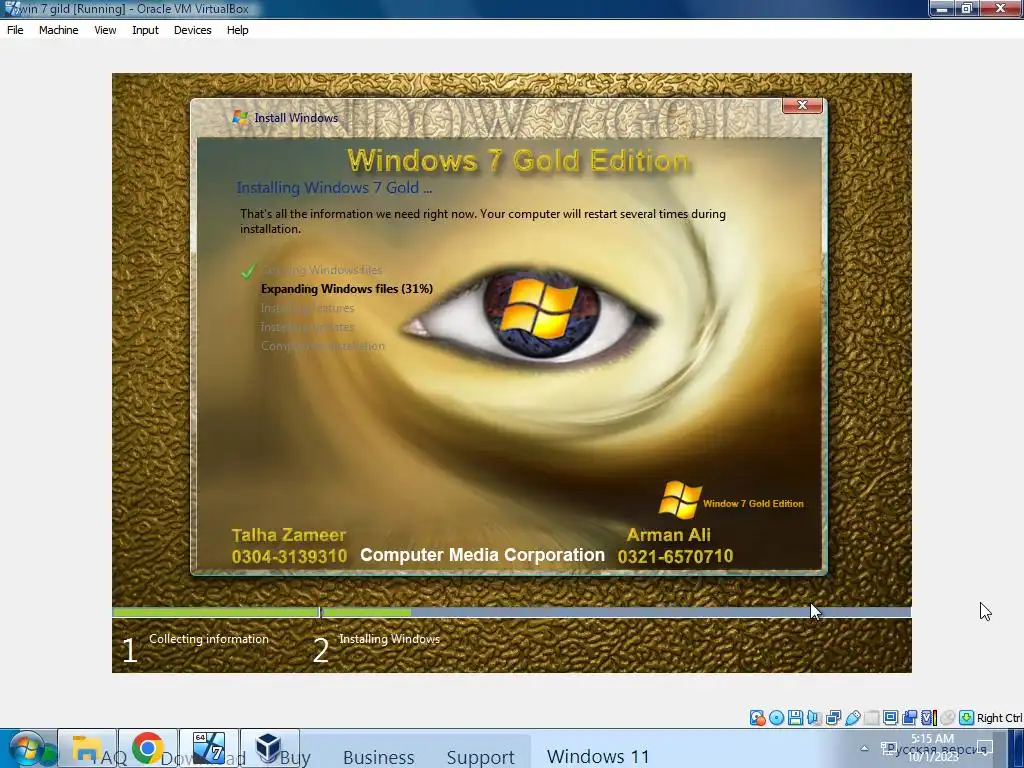Click the Window 7 Gold Edition flag logo

(x=680, y=500)
